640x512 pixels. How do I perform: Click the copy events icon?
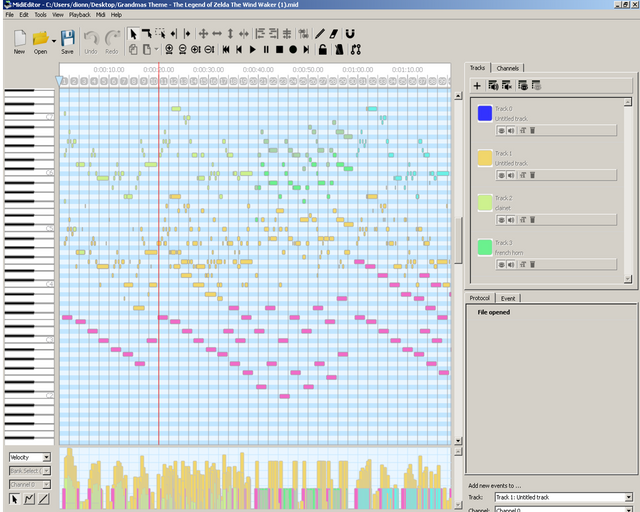(x=133, y=49)
